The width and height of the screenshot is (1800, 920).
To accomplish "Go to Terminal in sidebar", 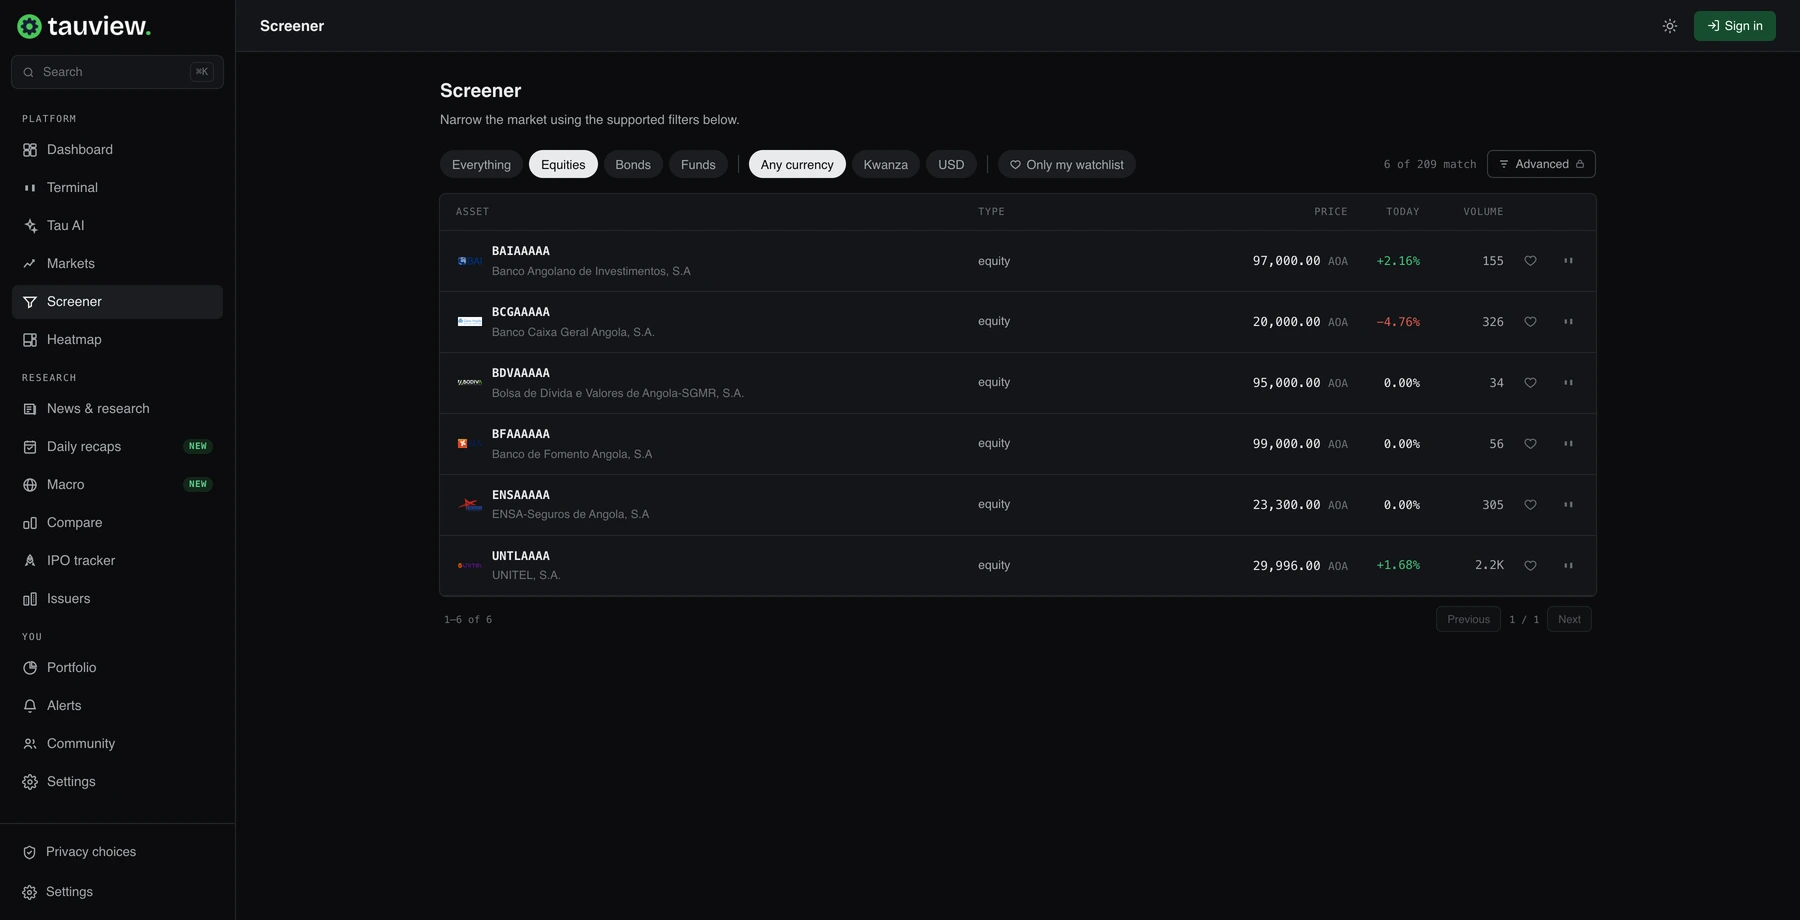I will pyautogui.click(x=117, y=188).
